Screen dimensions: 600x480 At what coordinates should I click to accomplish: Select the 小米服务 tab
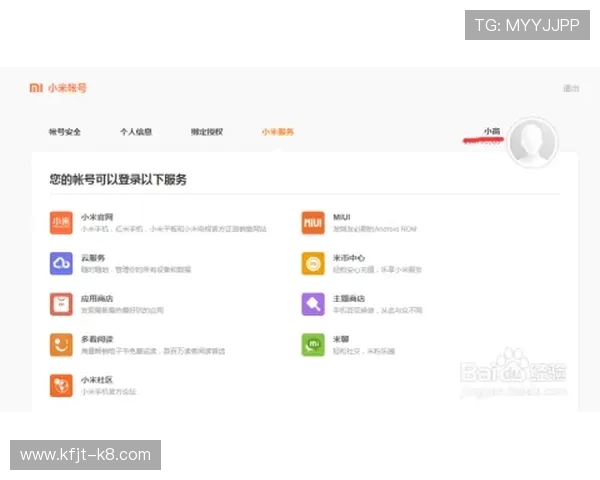(x=278, y=132)
